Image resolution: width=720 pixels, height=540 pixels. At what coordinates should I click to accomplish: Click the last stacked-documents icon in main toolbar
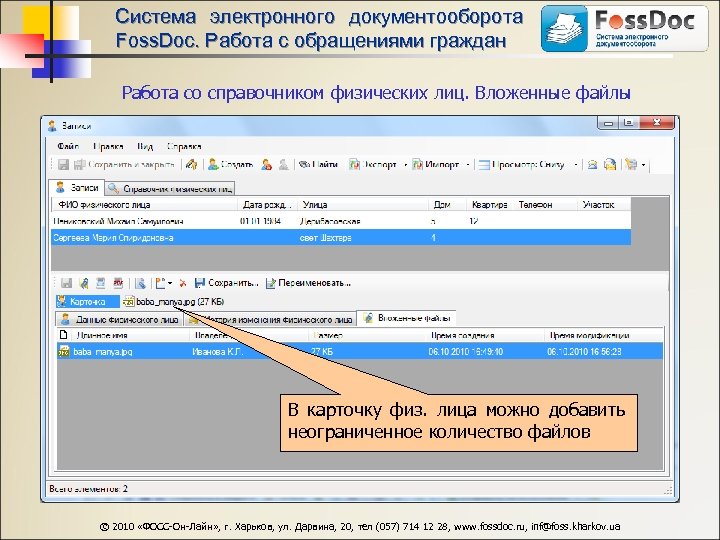(632, 164)
